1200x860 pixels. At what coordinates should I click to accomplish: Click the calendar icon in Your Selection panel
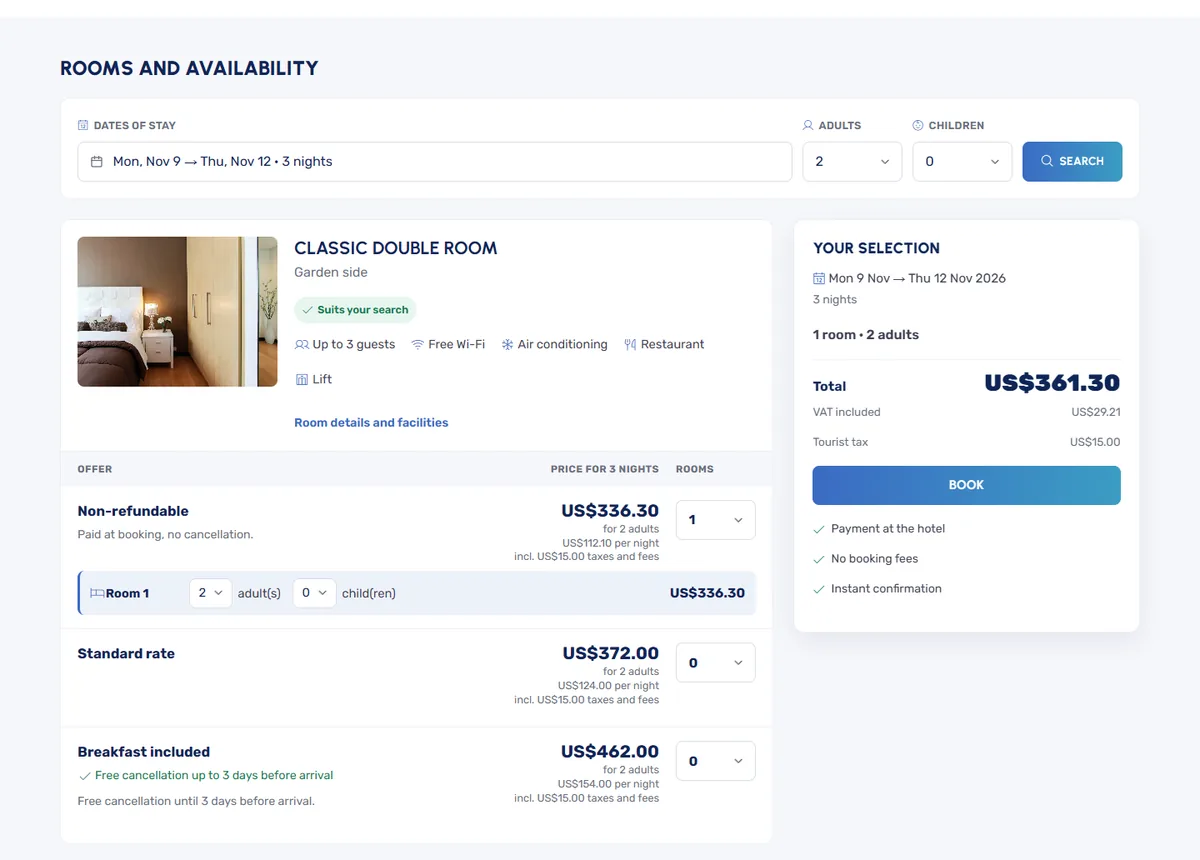pyautogui.click(x=819, y=278)
